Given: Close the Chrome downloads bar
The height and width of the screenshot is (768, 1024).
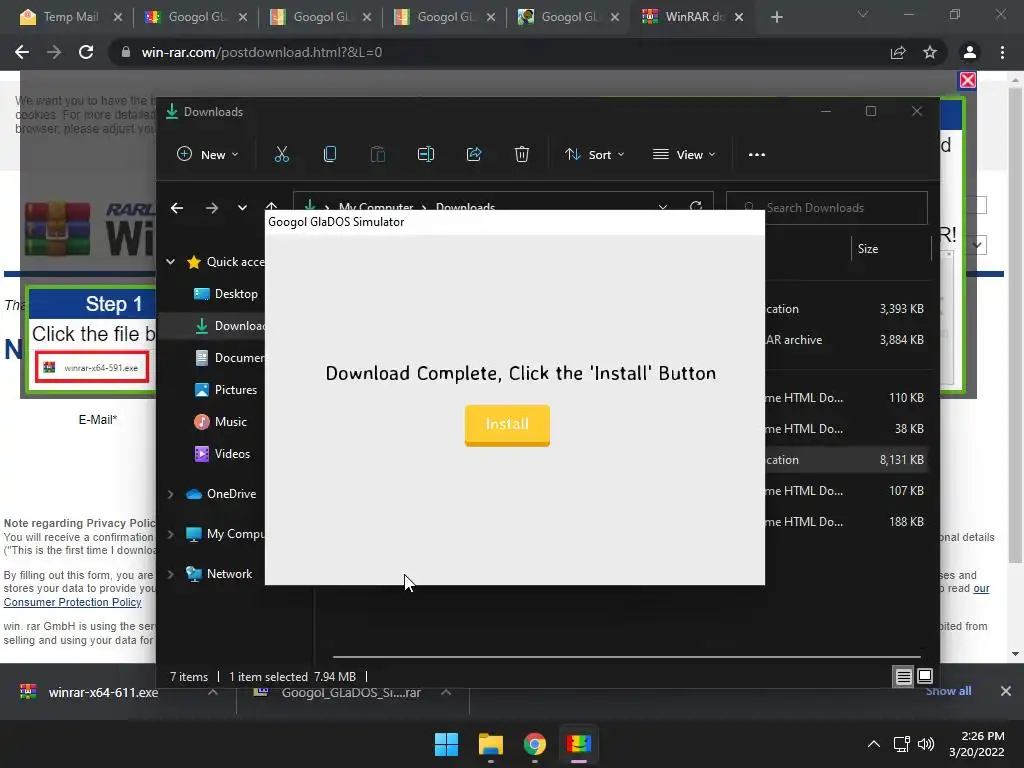Looking at the screenshot, I should 1006,691.
